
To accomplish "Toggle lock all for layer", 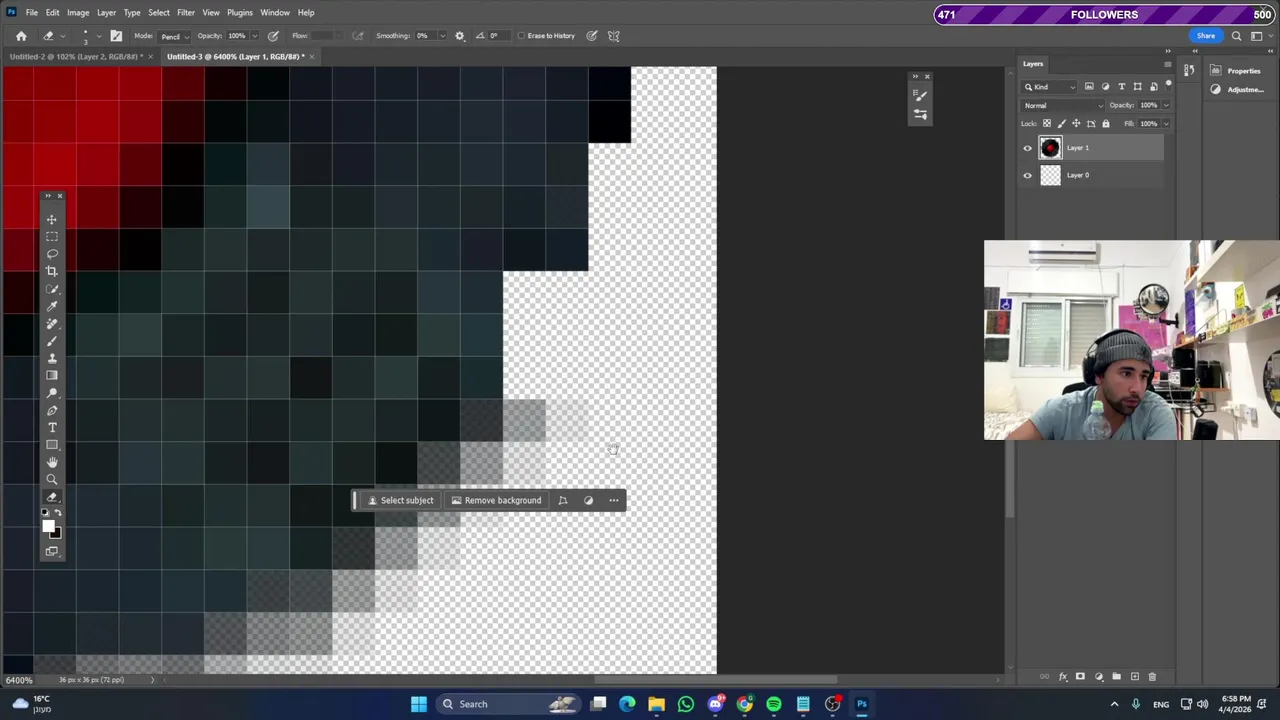I will (1105, 123).
